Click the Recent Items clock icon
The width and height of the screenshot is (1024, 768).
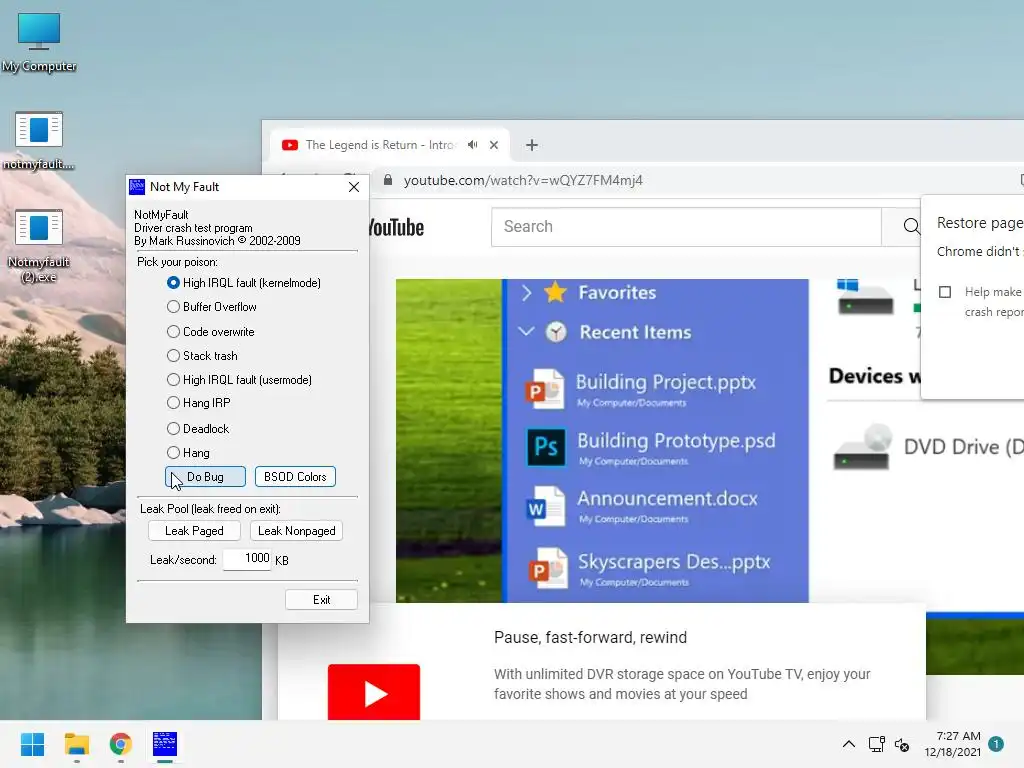[x=556, y=332]
